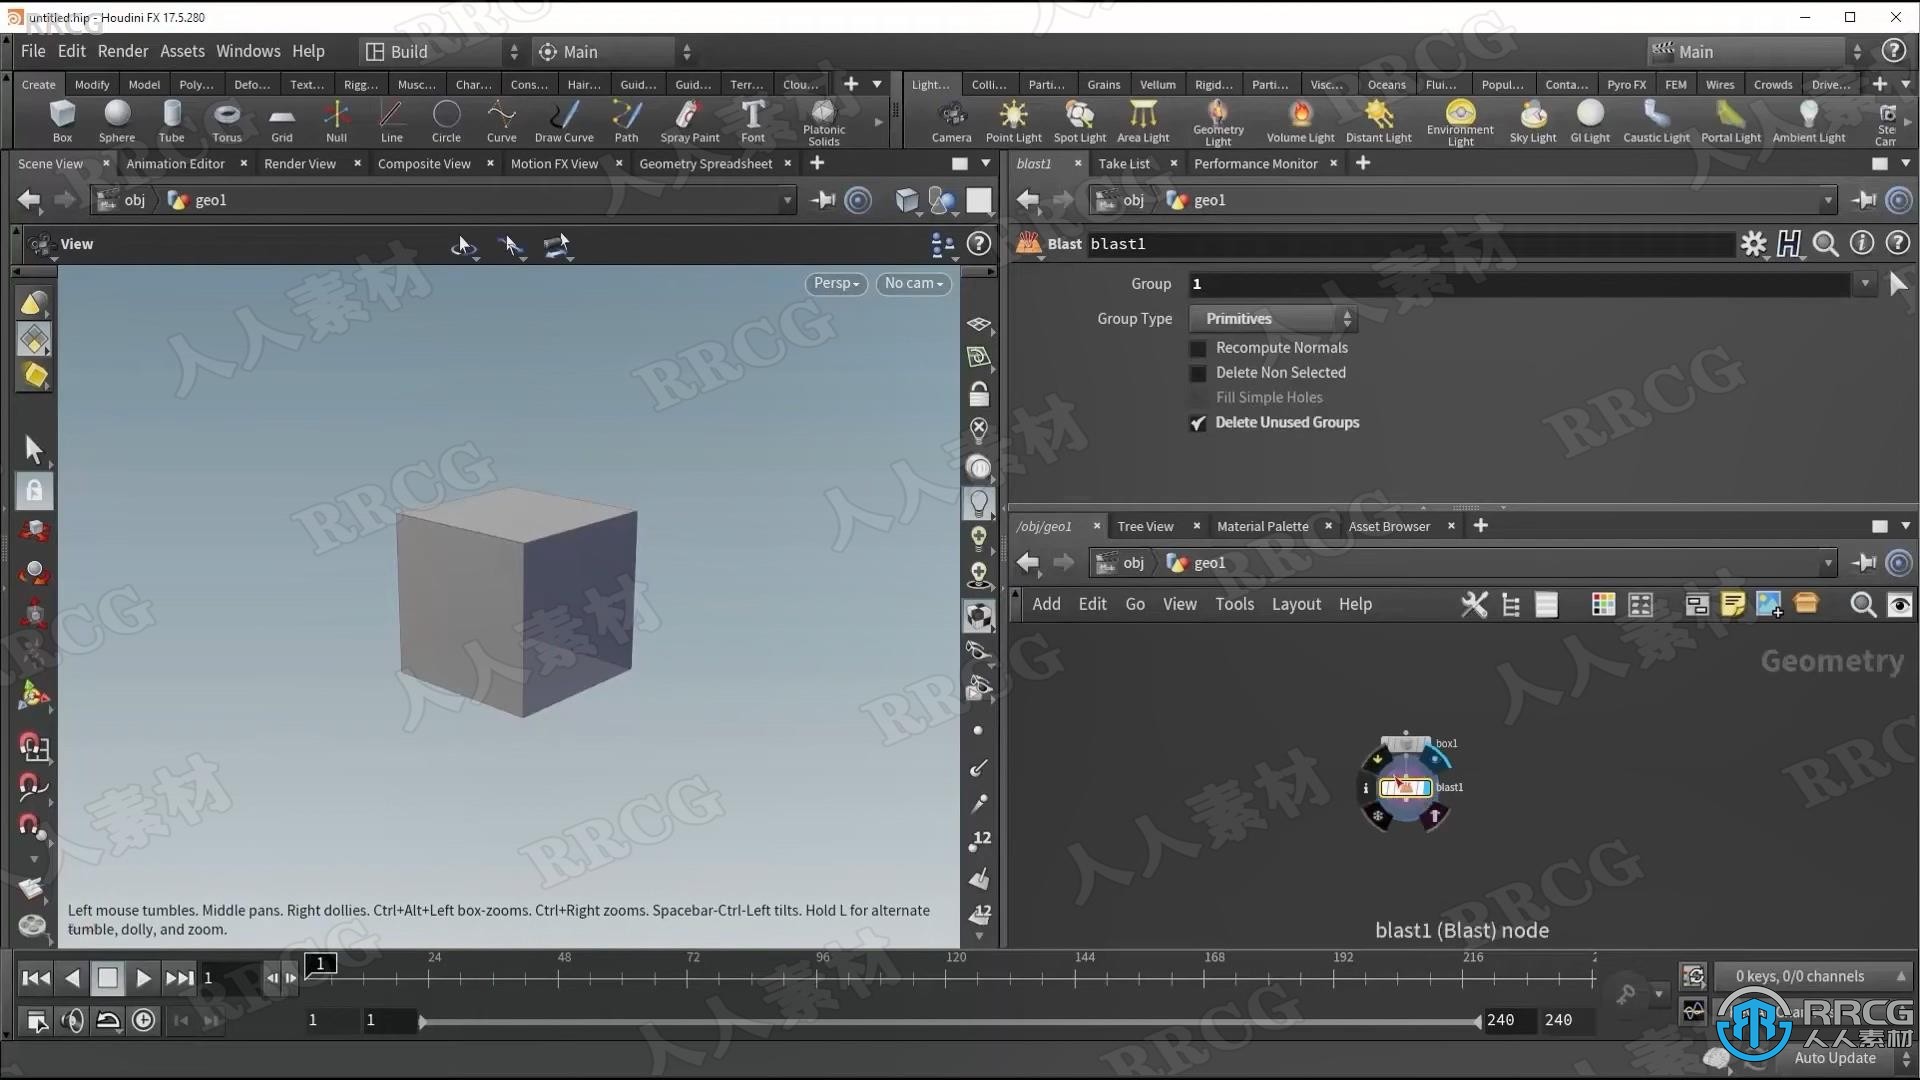Click the Group input field
This screenshot has height=1080, width=1920.
(1518, 284)
